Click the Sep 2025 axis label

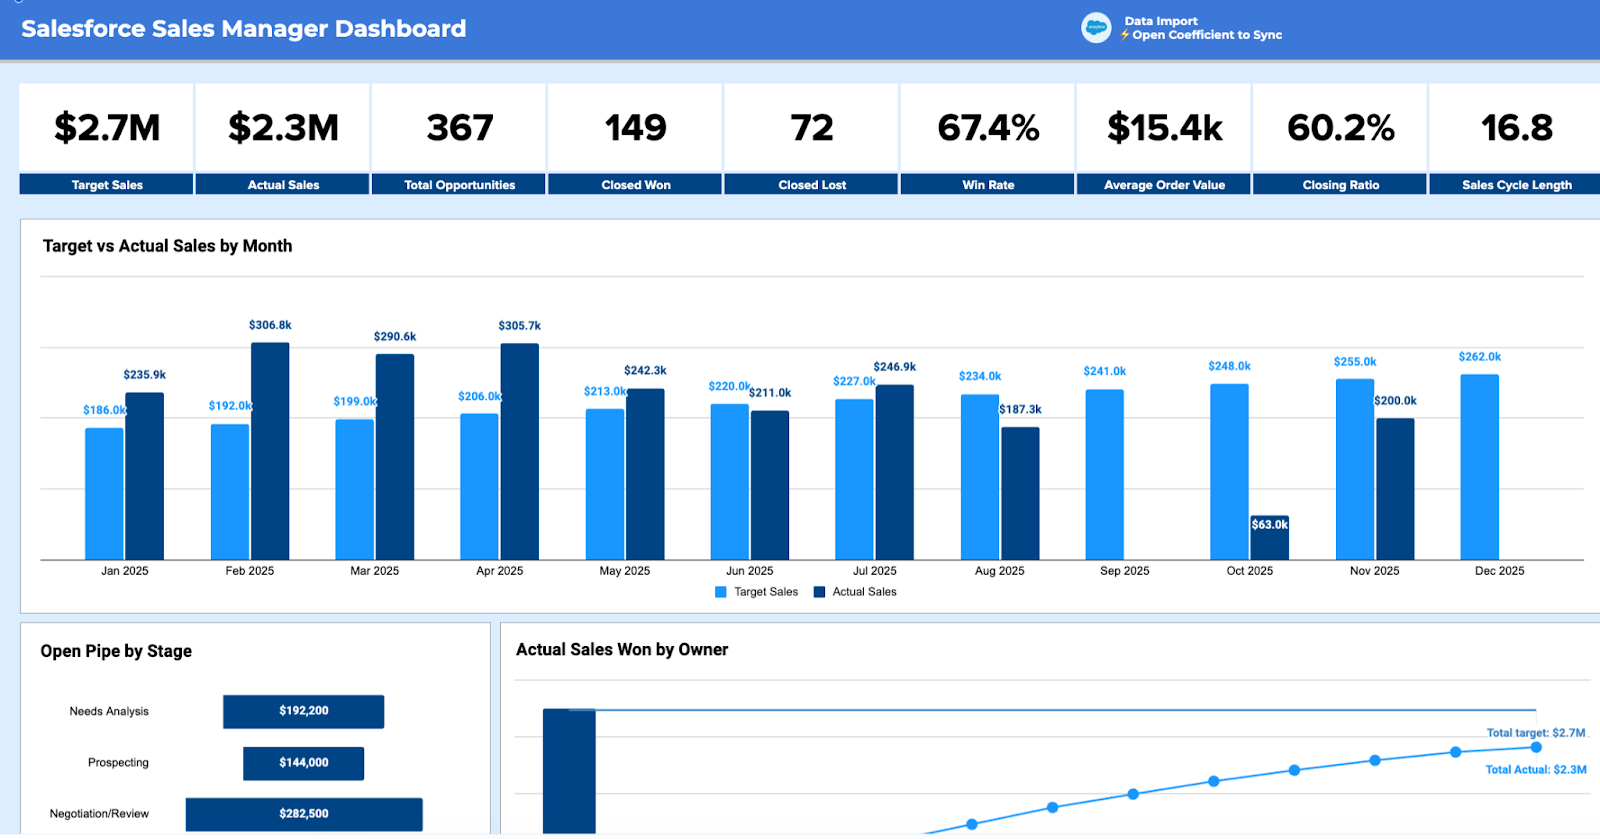pyautogui.click(x=1125, y=571)
